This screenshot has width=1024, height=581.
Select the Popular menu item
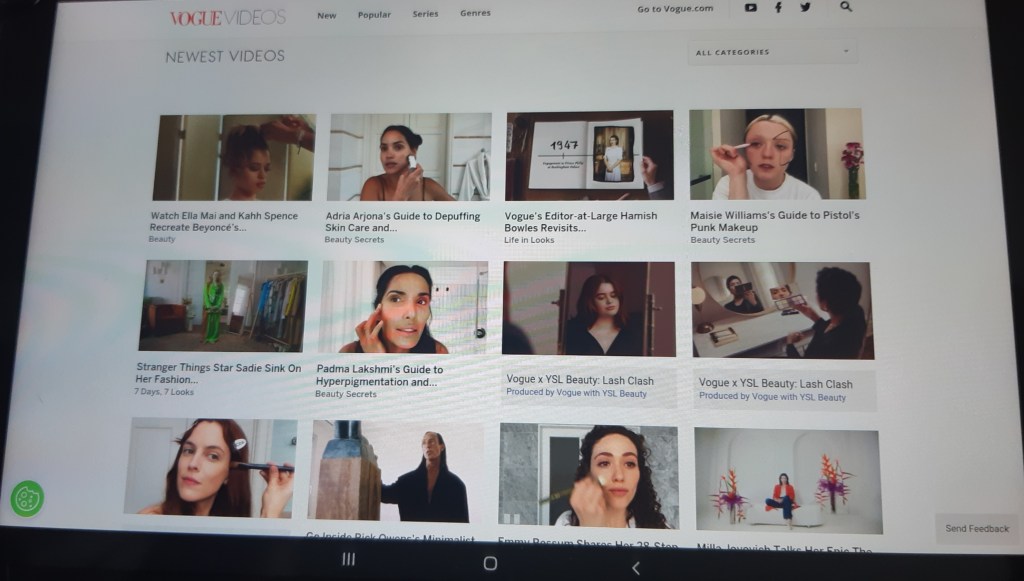[x=374, y=15]
